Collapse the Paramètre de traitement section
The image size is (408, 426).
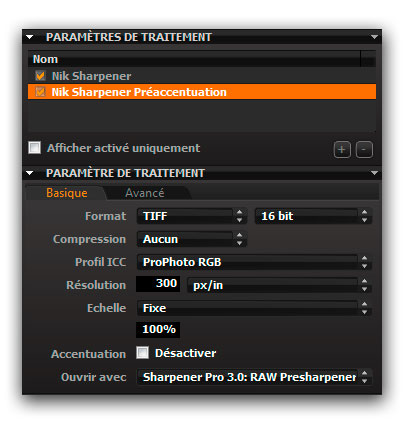pos(30,173)
